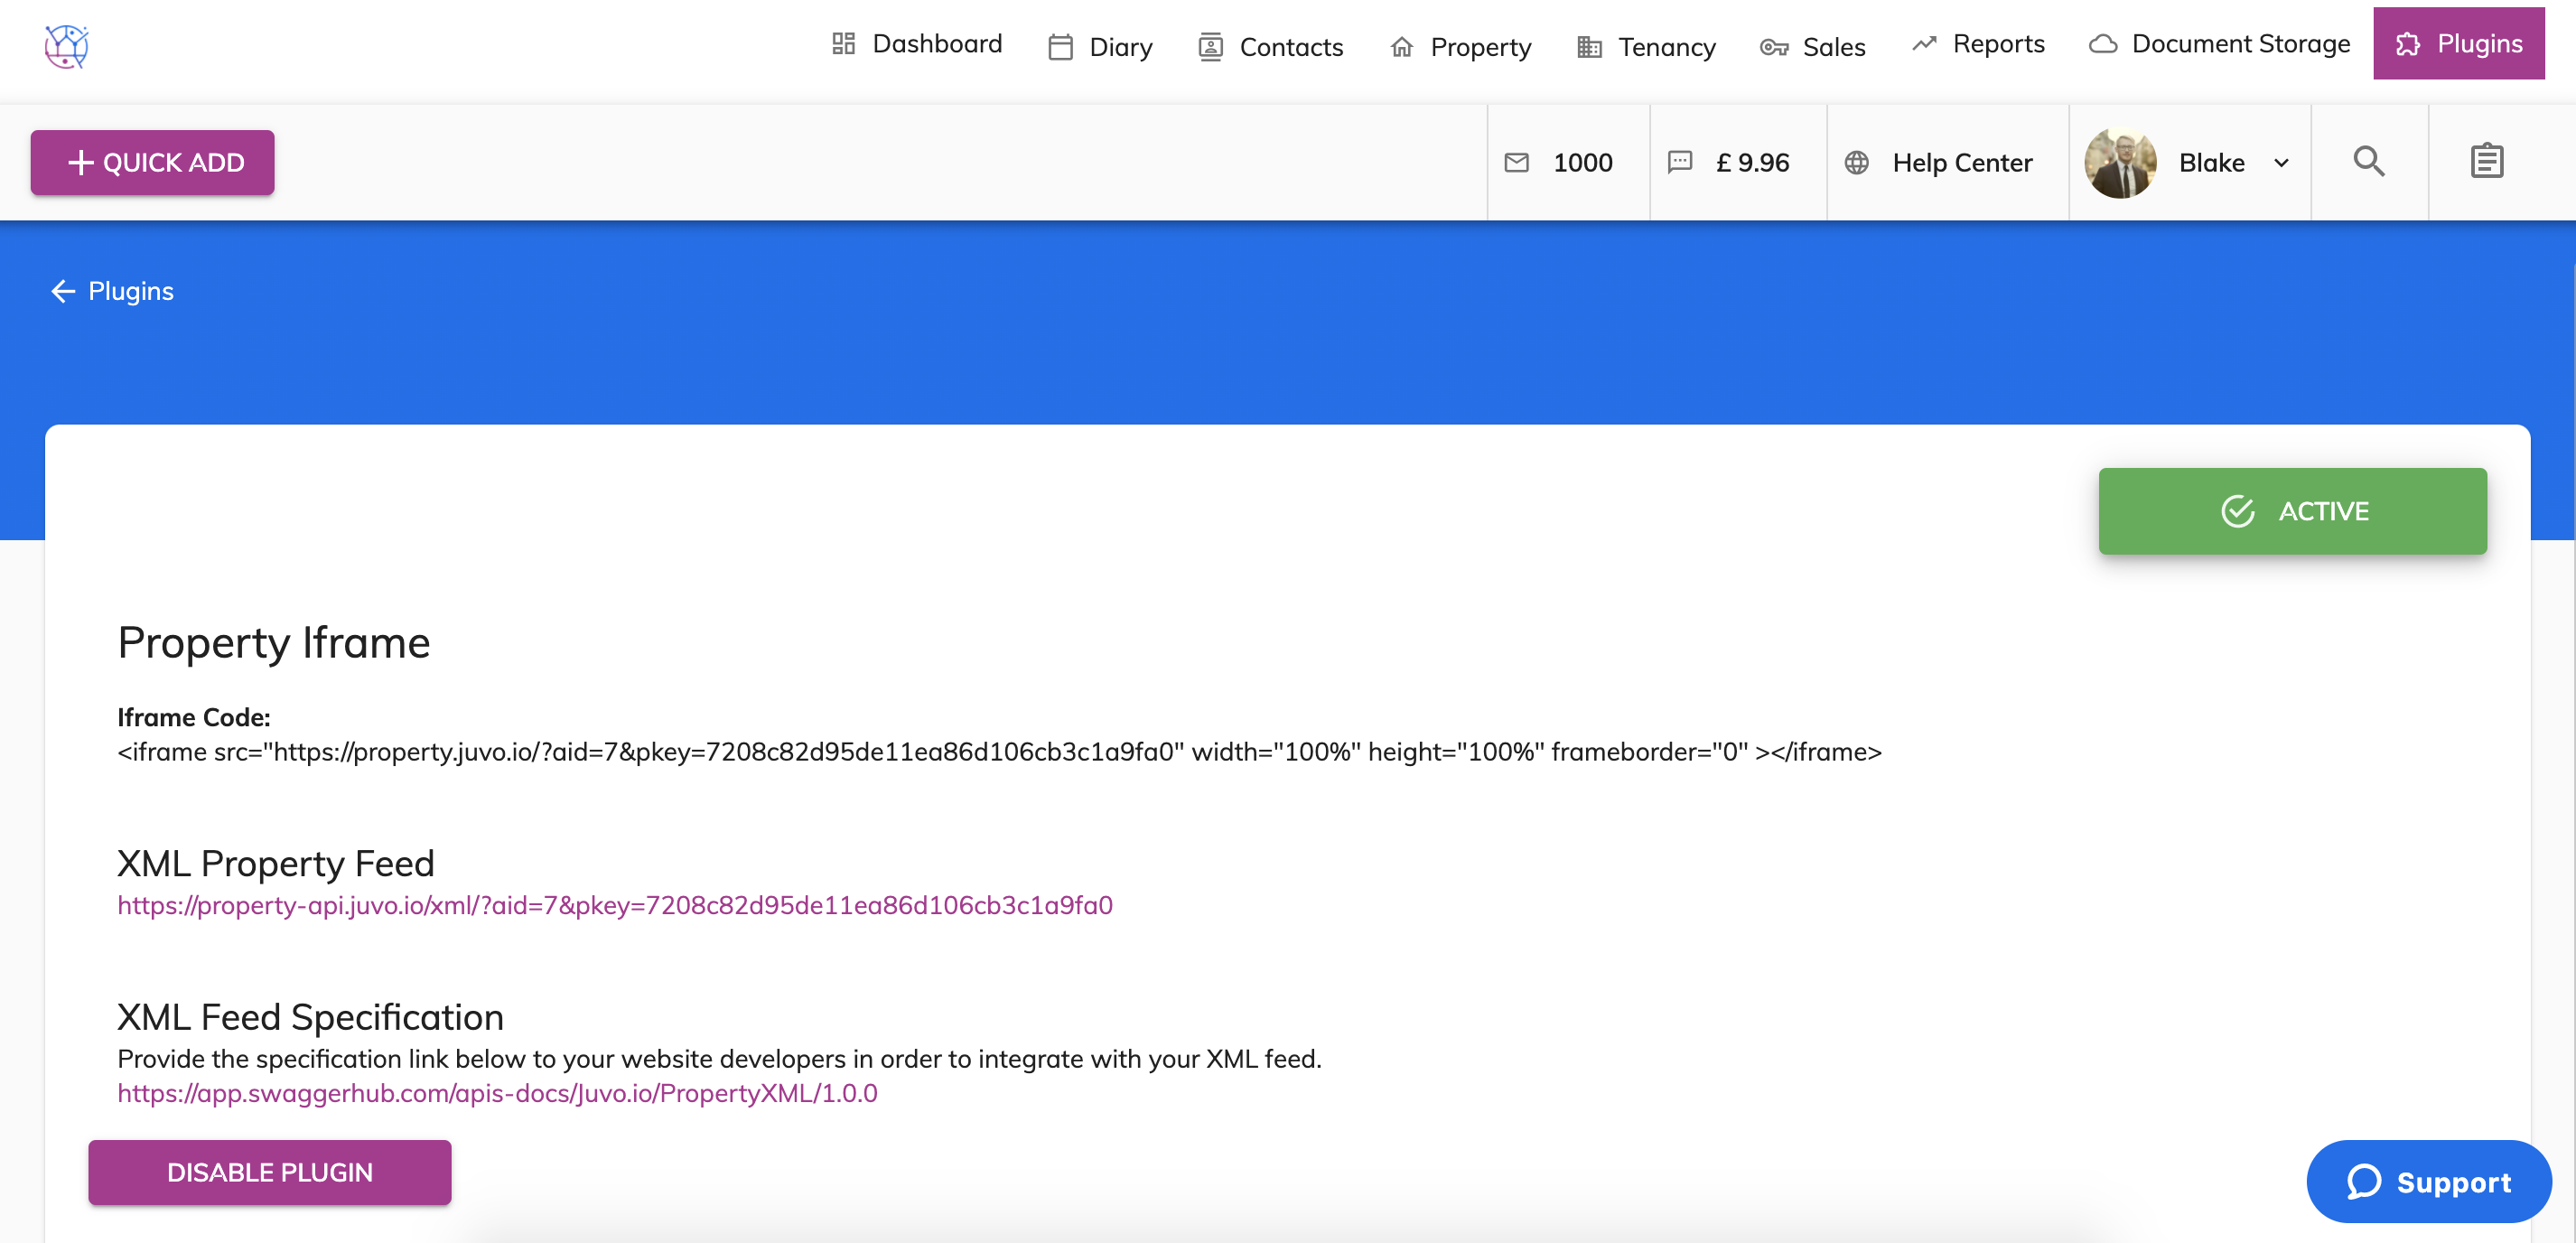Image resolution: width=2576 pixels, height=1243 pixels.
Task: Open the Dashboard menu item
Action: (917, 44)
